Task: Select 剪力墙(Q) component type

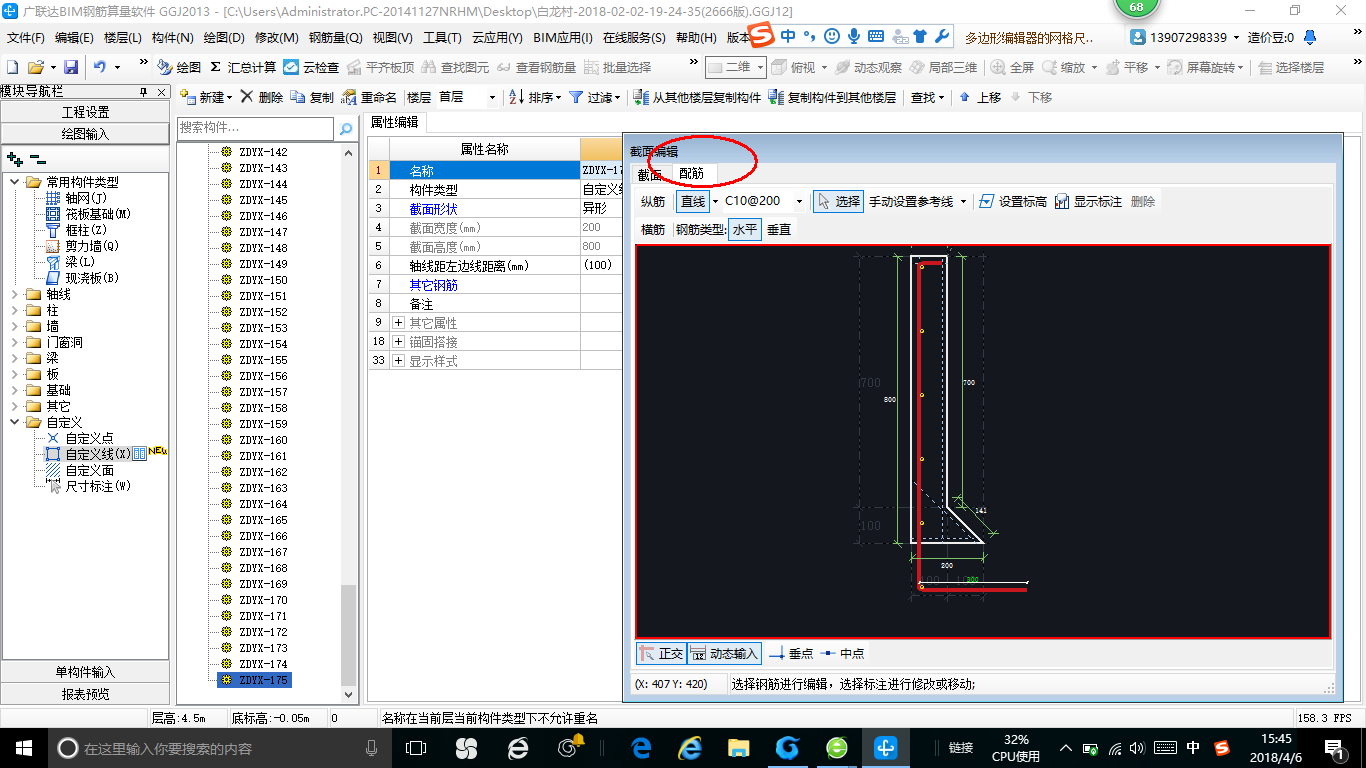Action: point(83,246)
